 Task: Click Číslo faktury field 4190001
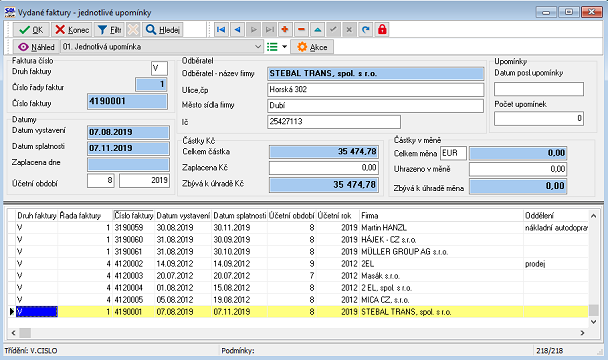tap(128, 102)
